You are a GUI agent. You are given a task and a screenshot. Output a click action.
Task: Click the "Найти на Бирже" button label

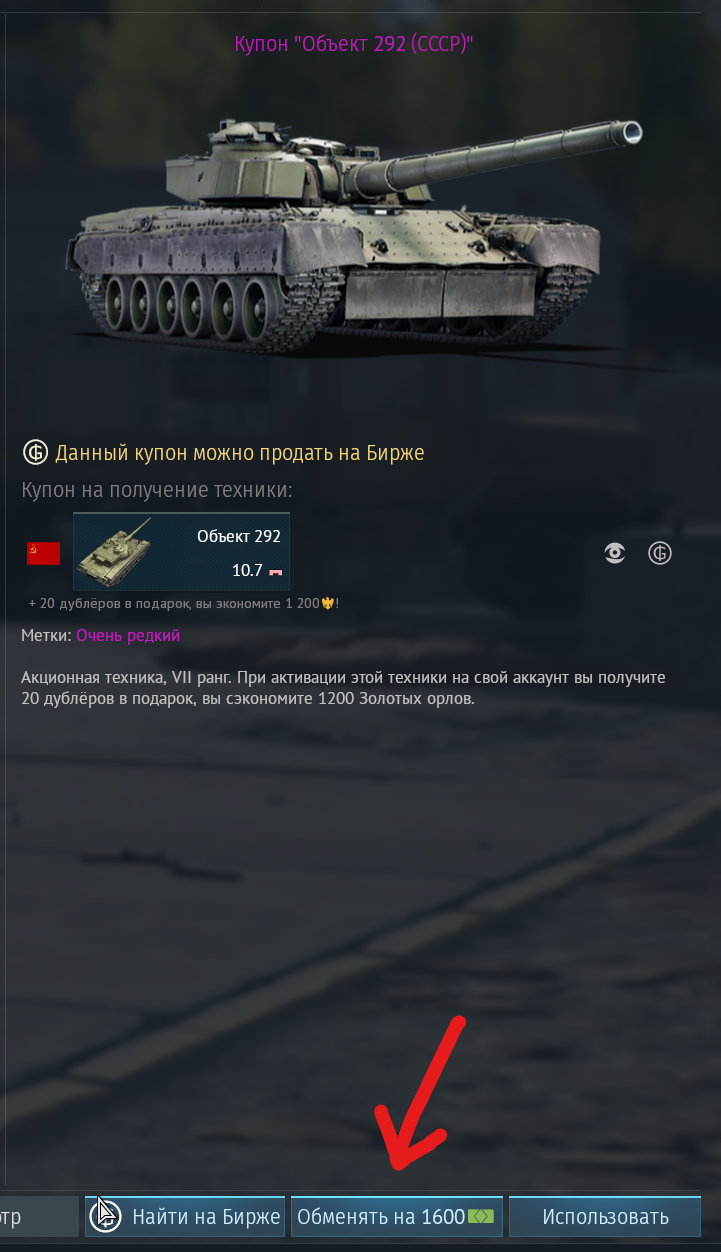(207, 1217)
